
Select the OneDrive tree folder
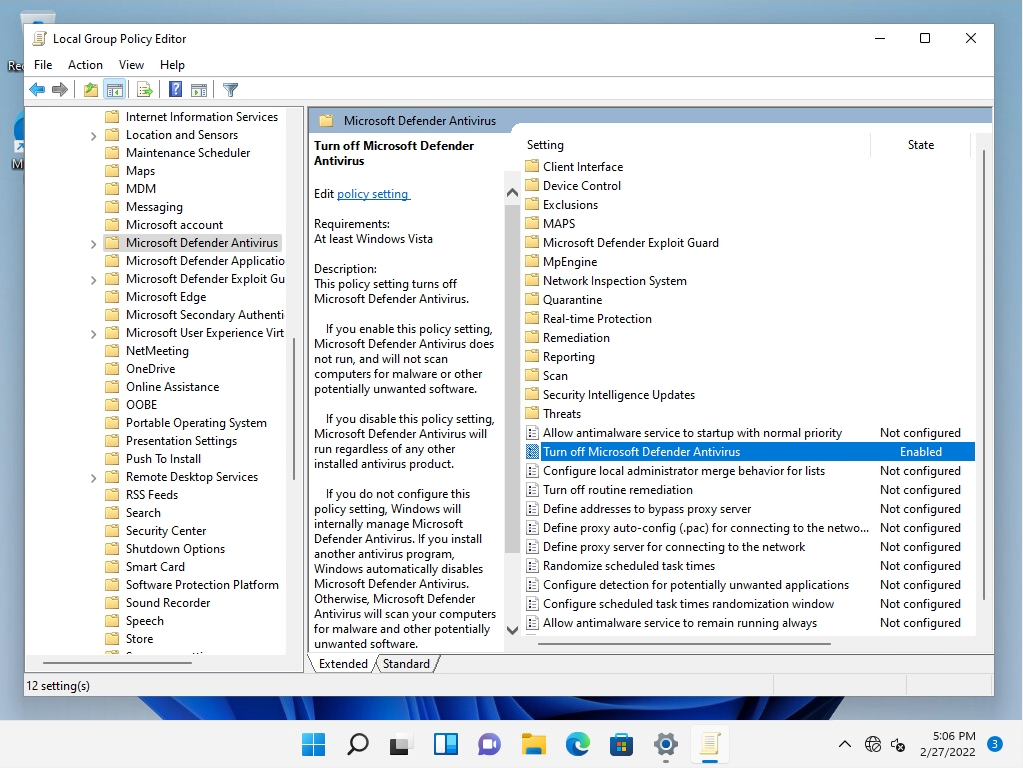(x=151, y=369)
